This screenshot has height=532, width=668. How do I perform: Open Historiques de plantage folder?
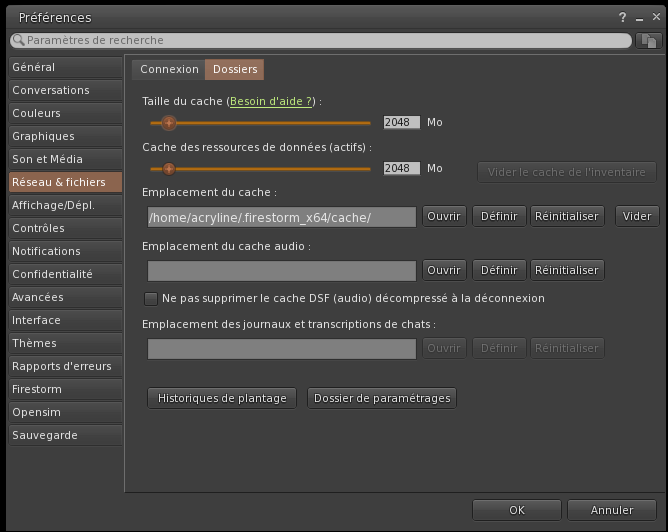tap(222, 398)
